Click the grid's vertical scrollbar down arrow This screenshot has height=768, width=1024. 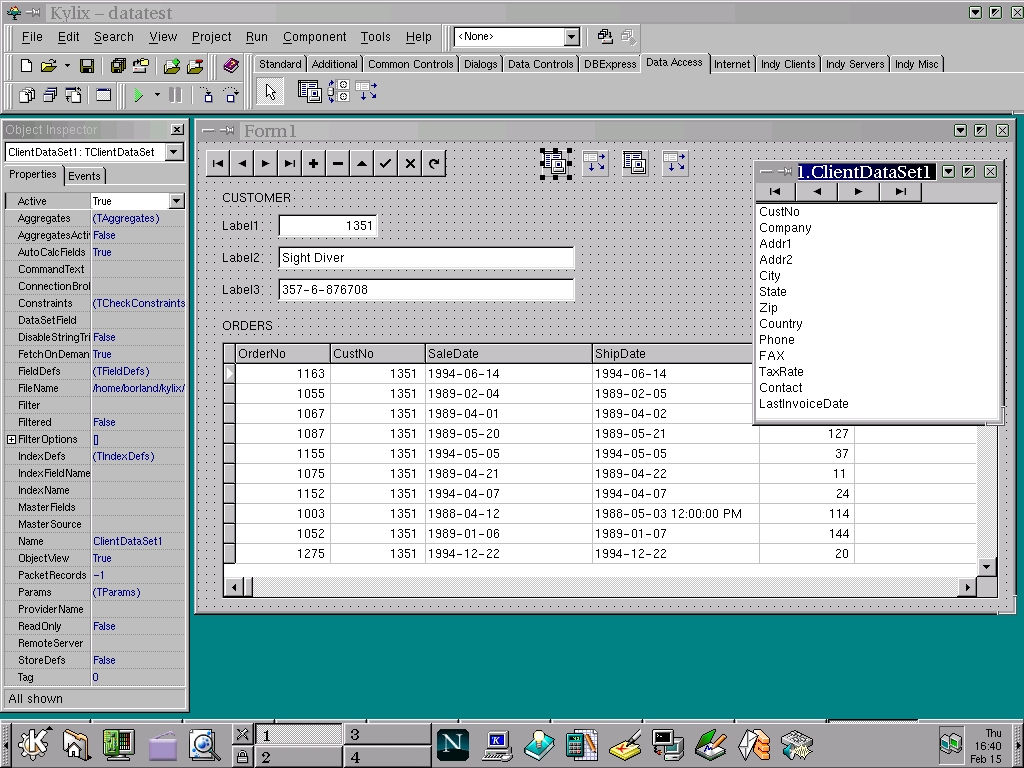[x=987, y=567]
